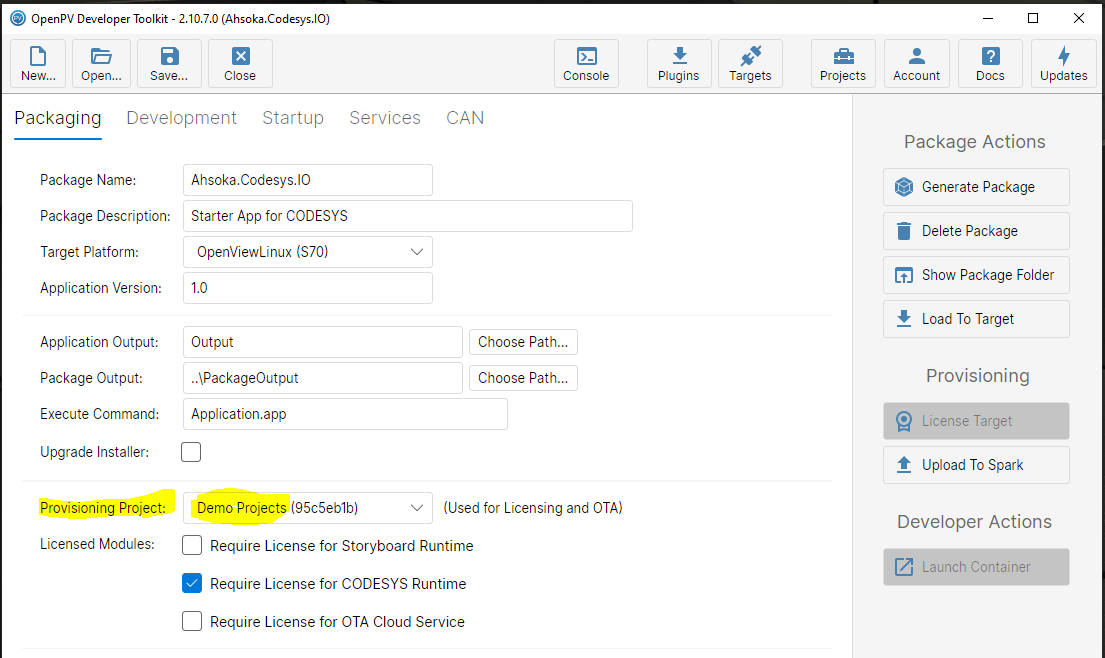Image resolution: width=1105 pixels, height=658 pixels.
Task: Click the '(Used for Licensing and OTA)' note
Action: tap(533, 508)
